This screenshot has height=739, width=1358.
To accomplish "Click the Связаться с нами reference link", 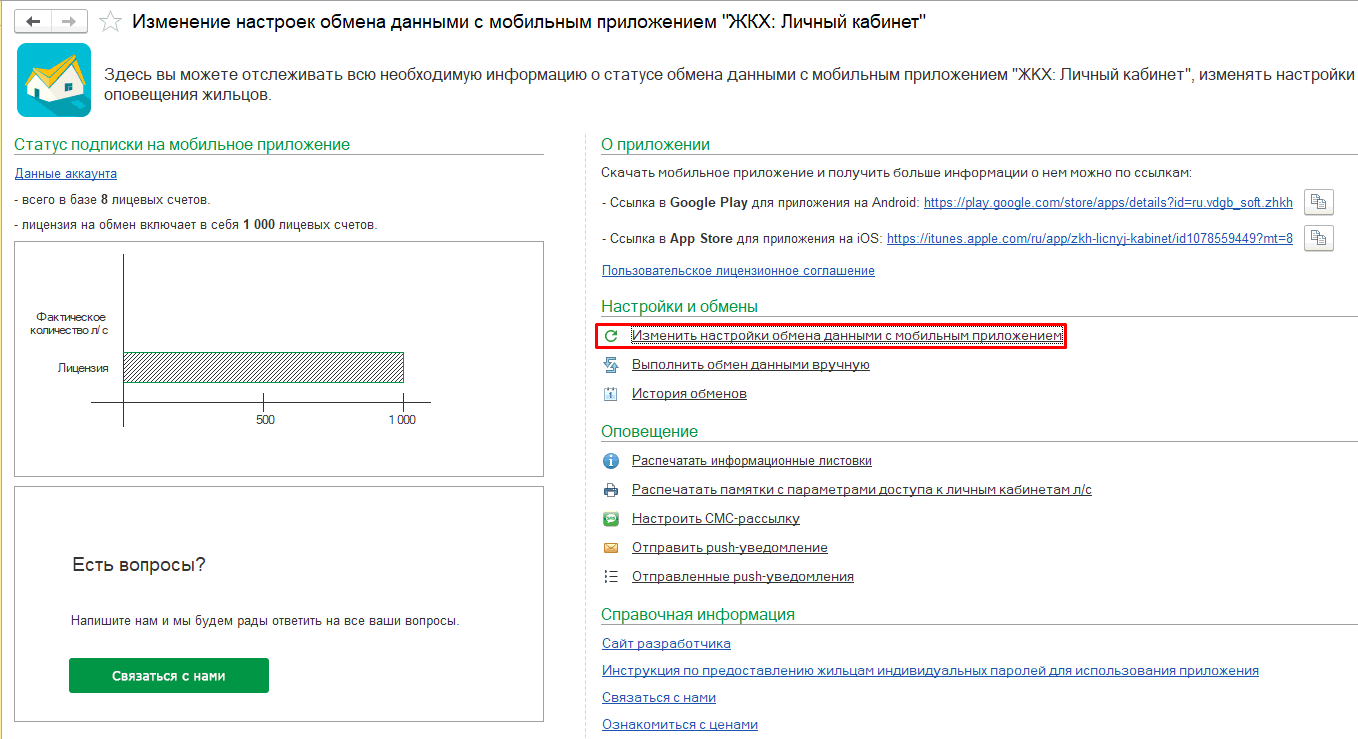I will point(659,698).
